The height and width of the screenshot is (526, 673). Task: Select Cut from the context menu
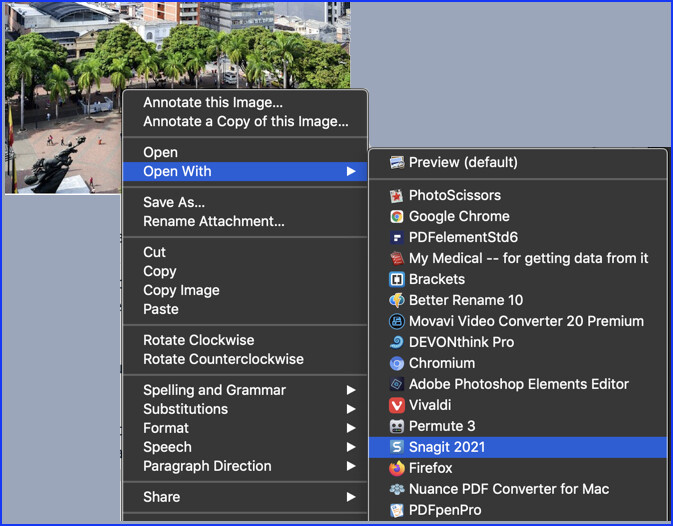245,252
